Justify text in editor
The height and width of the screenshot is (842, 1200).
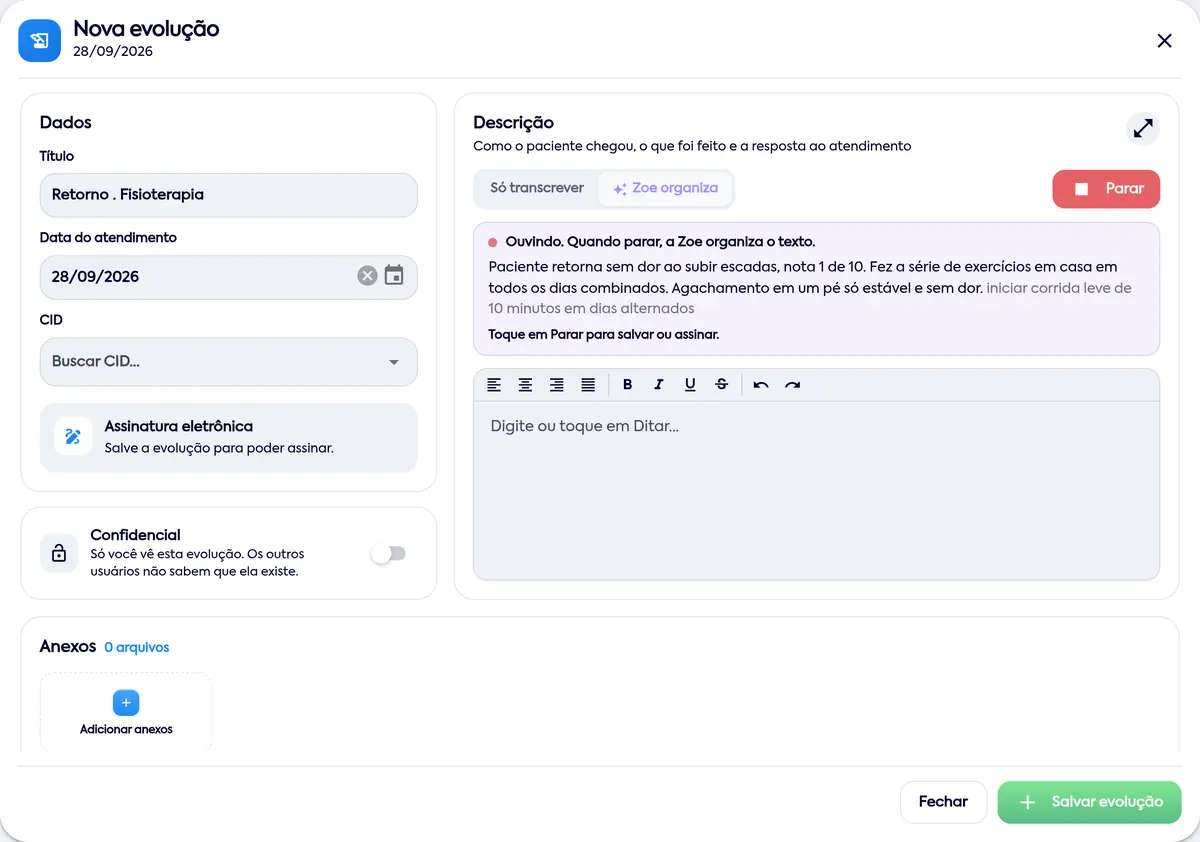click(589, 385)
